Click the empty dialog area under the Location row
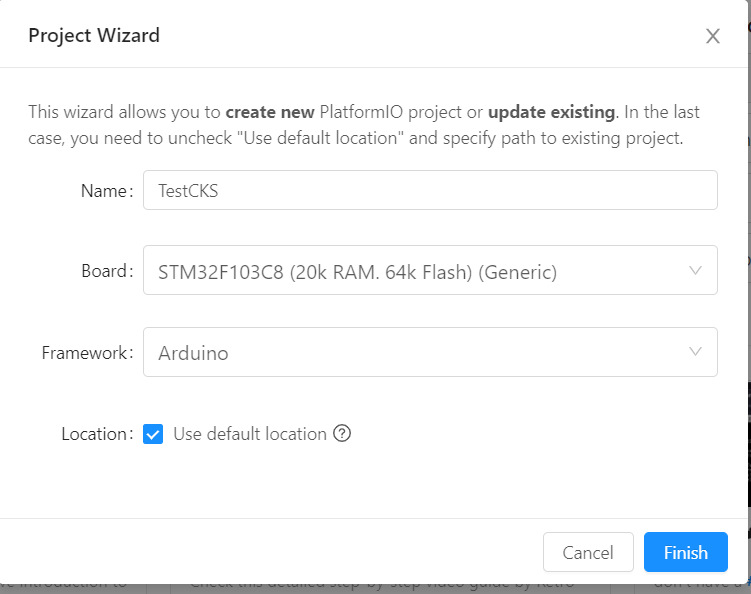This screenshot has height=594, width=751. [374, 481]
